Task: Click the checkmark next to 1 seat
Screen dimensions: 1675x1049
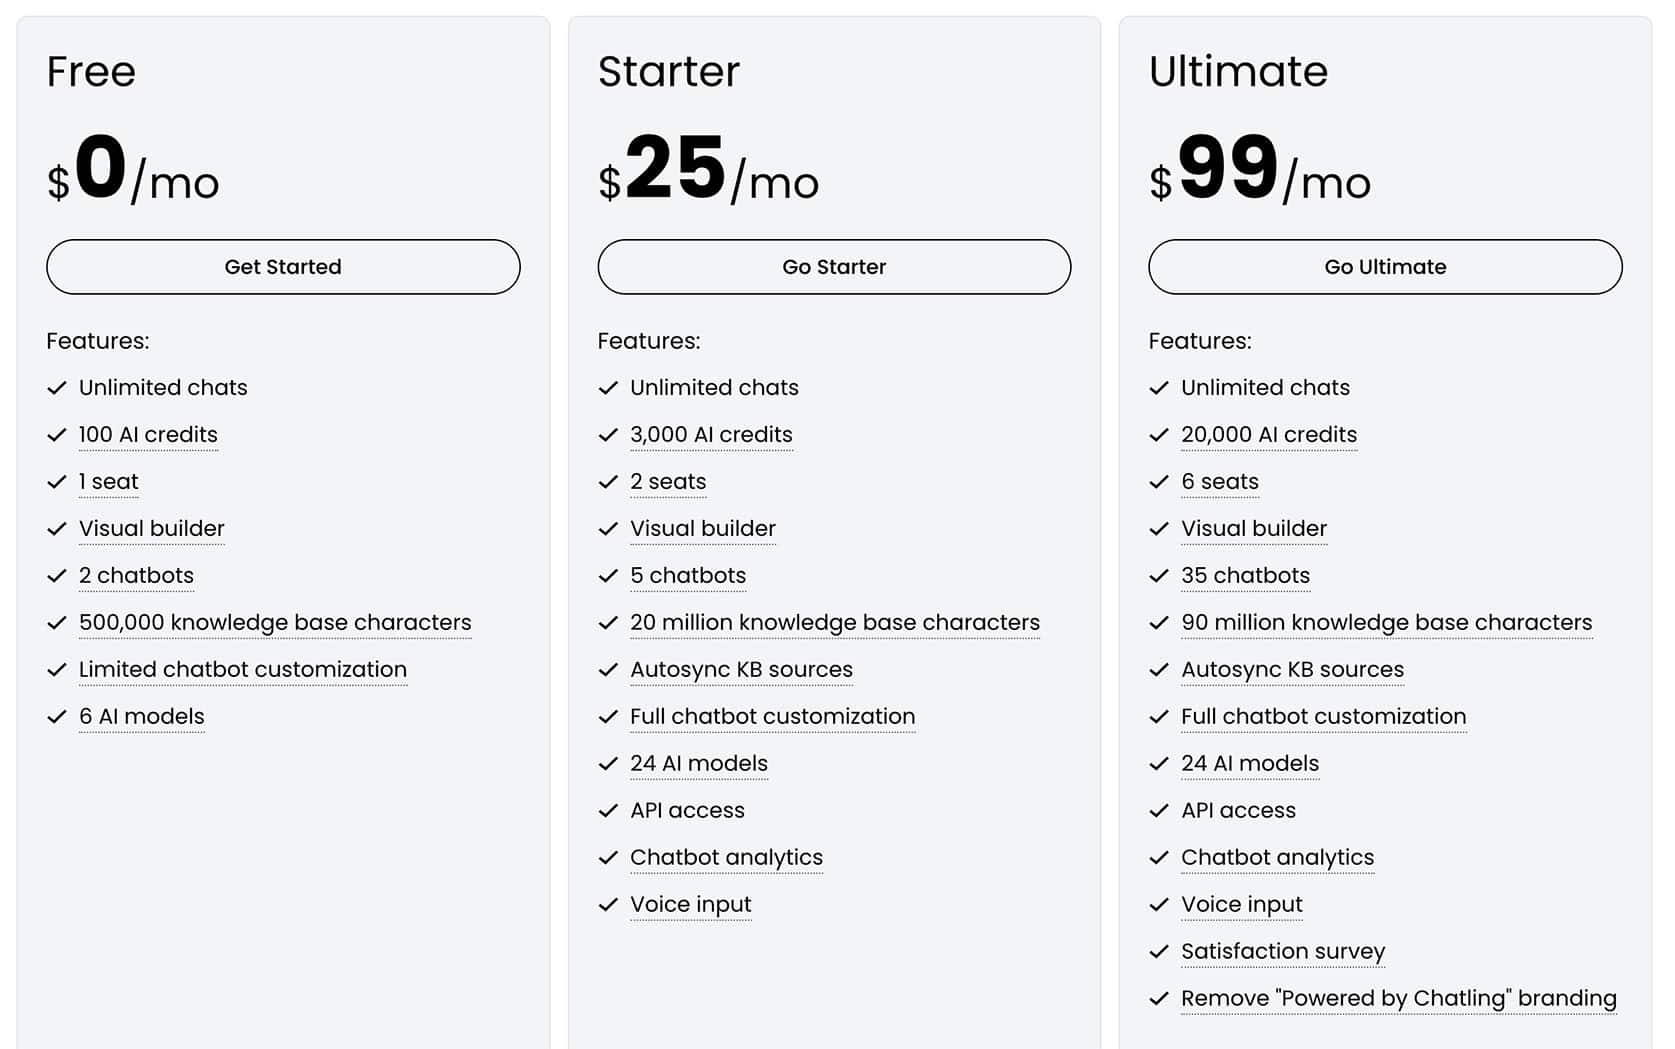Action: click(x=57, y=482)
